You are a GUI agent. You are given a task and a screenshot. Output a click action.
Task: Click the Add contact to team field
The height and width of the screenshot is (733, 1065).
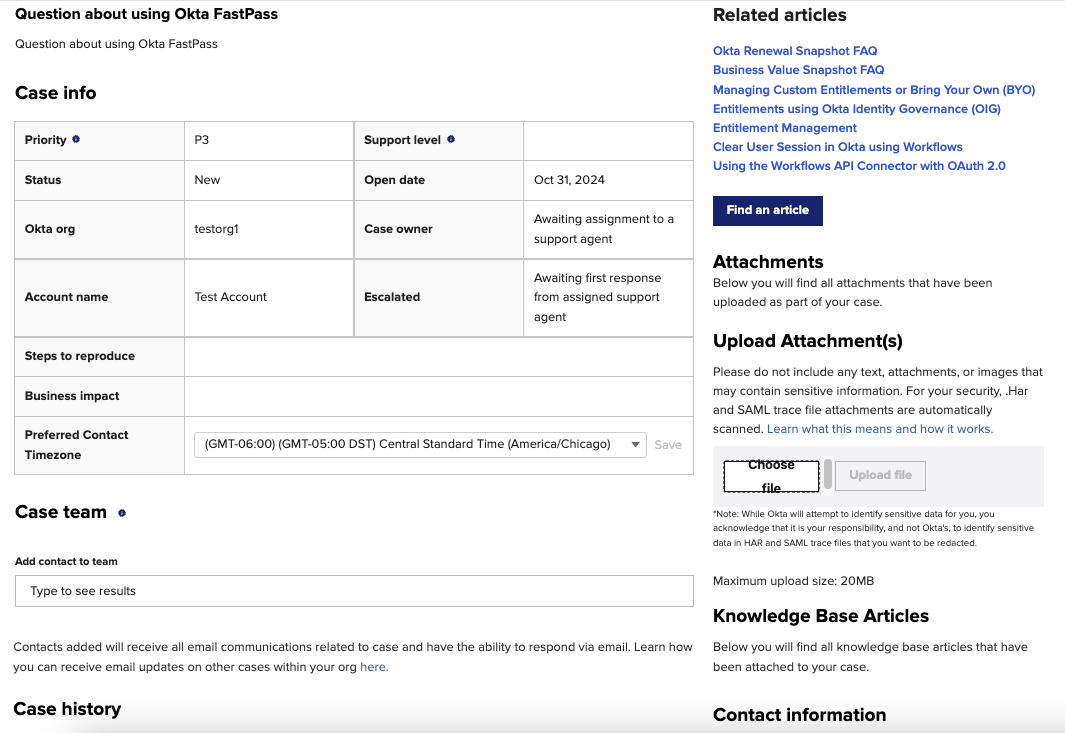coord(354,591)
